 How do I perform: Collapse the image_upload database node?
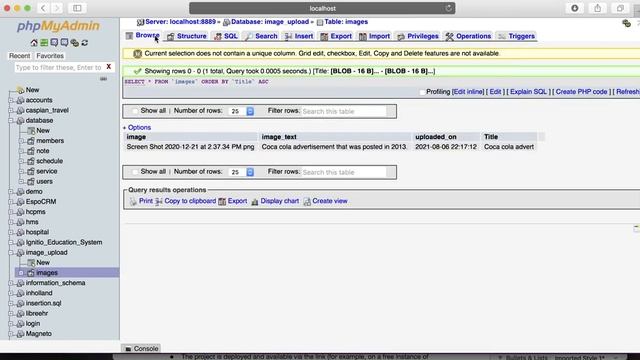pyautogui.click(x=11, y=253)
